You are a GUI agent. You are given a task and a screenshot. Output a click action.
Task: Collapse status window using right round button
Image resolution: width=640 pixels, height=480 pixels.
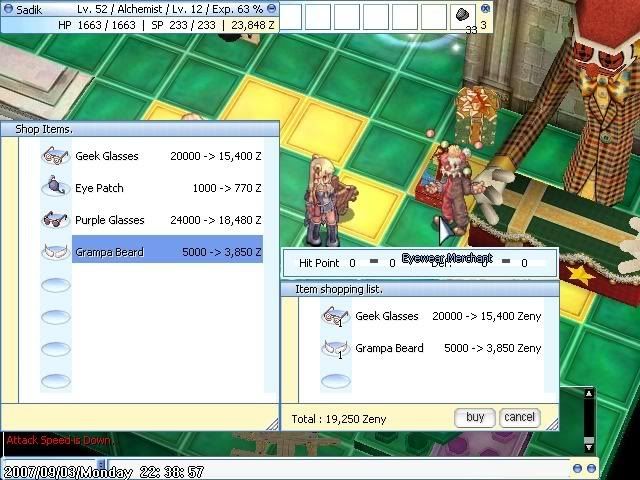[x=271, y=8]
